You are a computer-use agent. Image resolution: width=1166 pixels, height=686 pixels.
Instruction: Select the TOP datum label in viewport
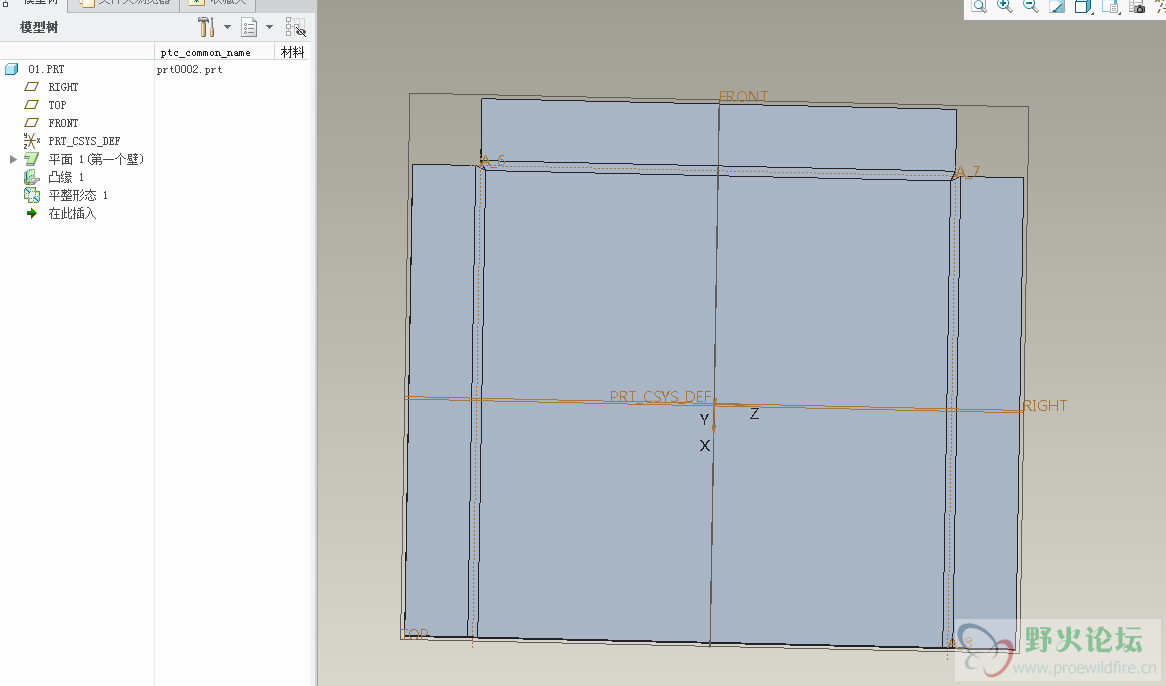tap(415, 634)
